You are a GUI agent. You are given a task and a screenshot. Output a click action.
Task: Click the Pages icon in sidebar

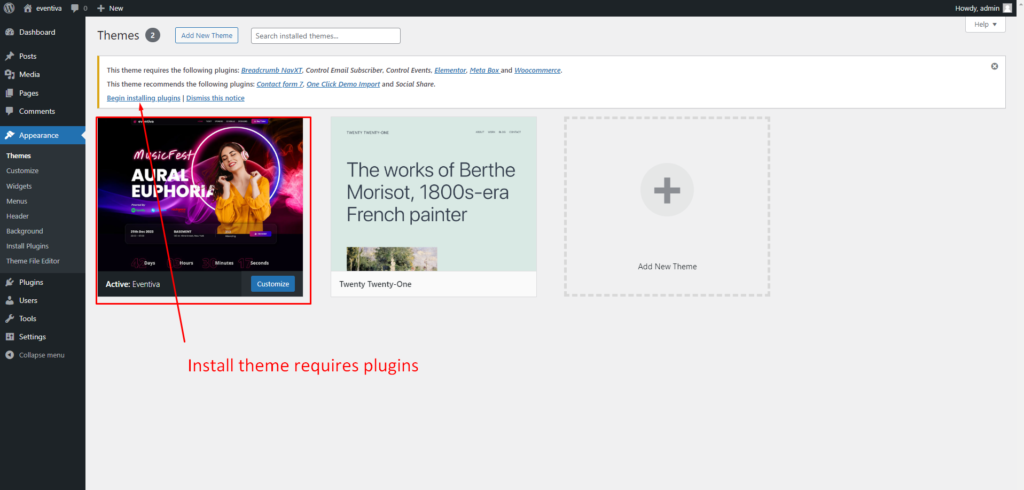[x=9, y=93]
